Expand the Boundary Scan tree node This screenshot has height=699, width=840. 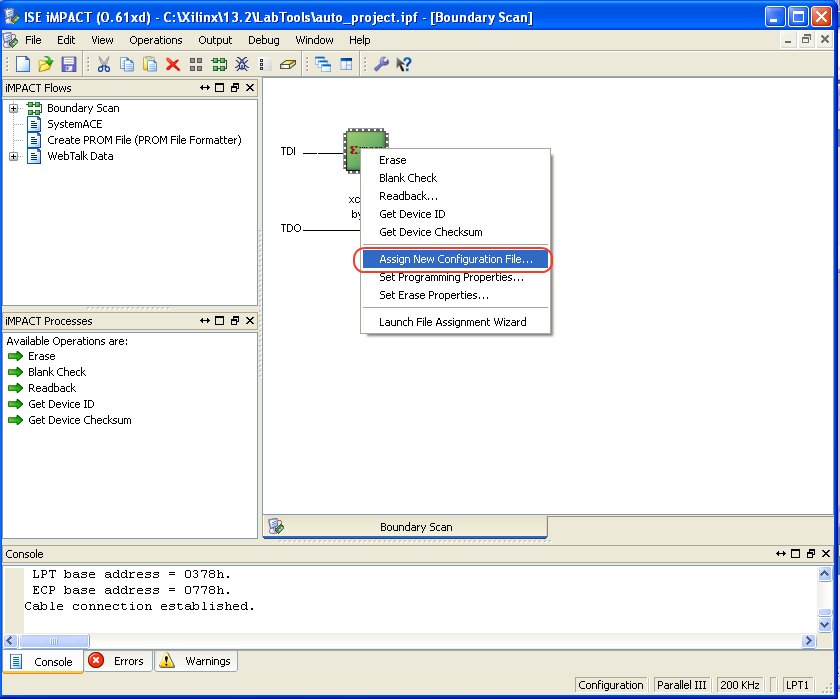coord(13,108)
